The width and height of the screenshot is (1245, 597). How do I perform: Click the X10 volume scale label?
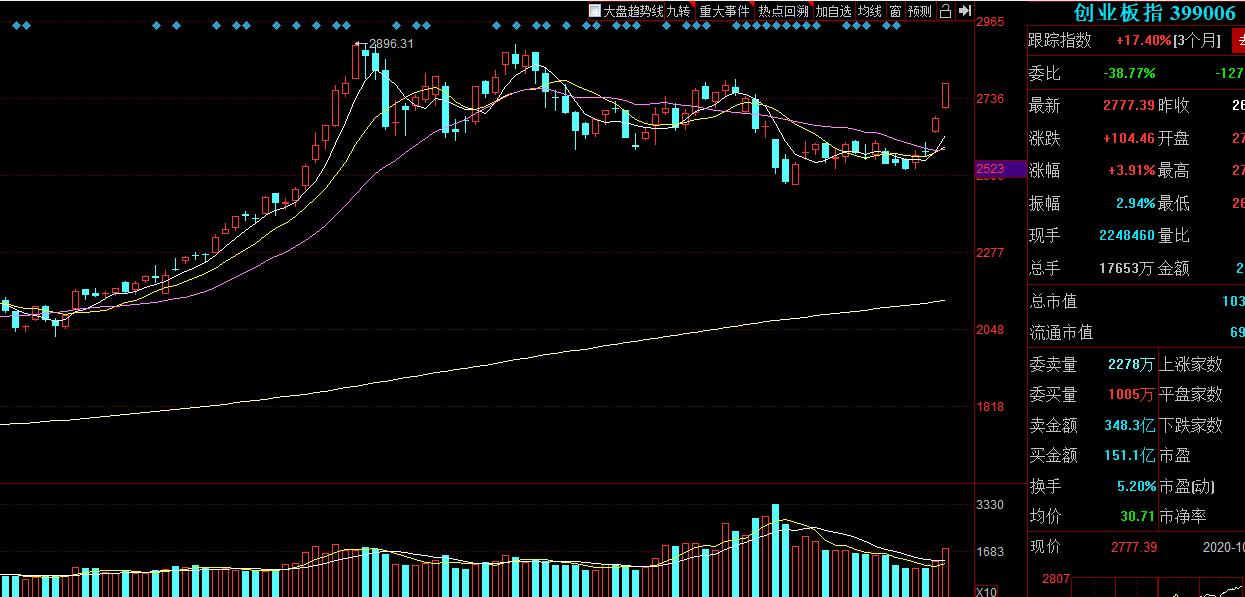[x=985, y=590]
